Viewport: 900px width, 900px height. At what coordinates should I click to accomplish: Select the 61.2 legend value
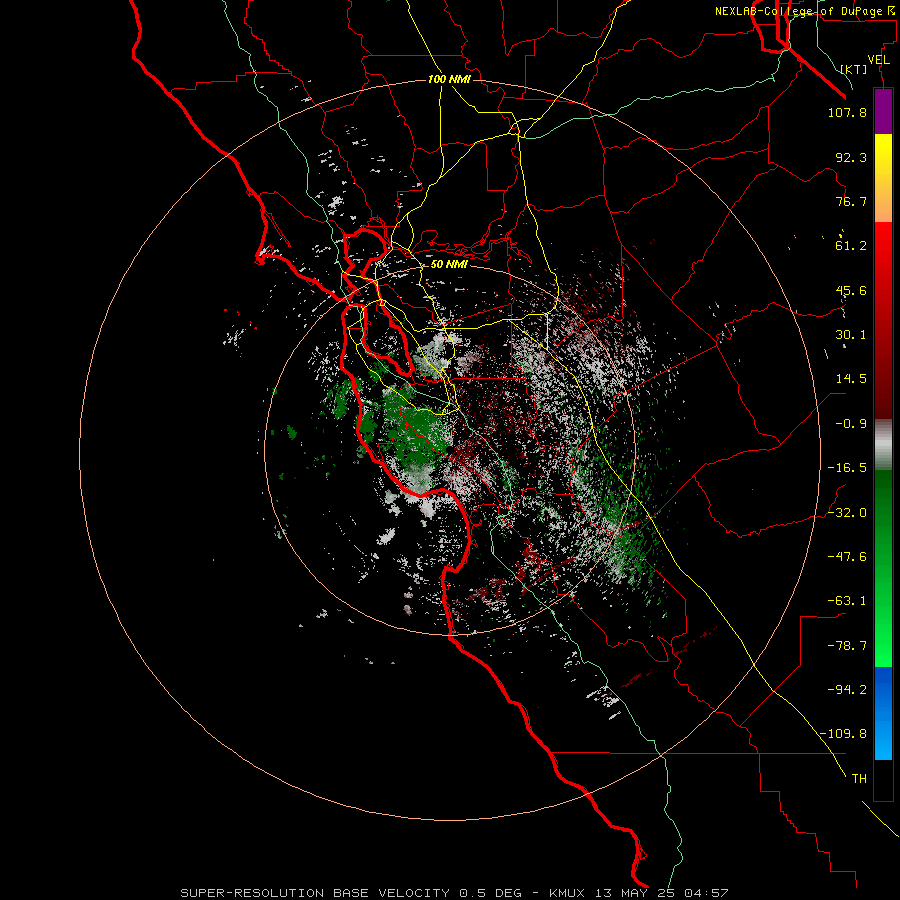point(851,246)
